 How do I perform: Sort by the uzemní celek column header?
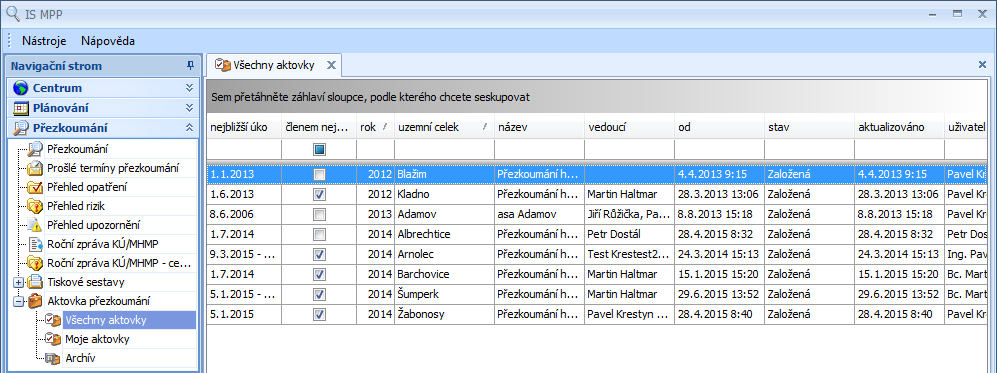(444, 127)
